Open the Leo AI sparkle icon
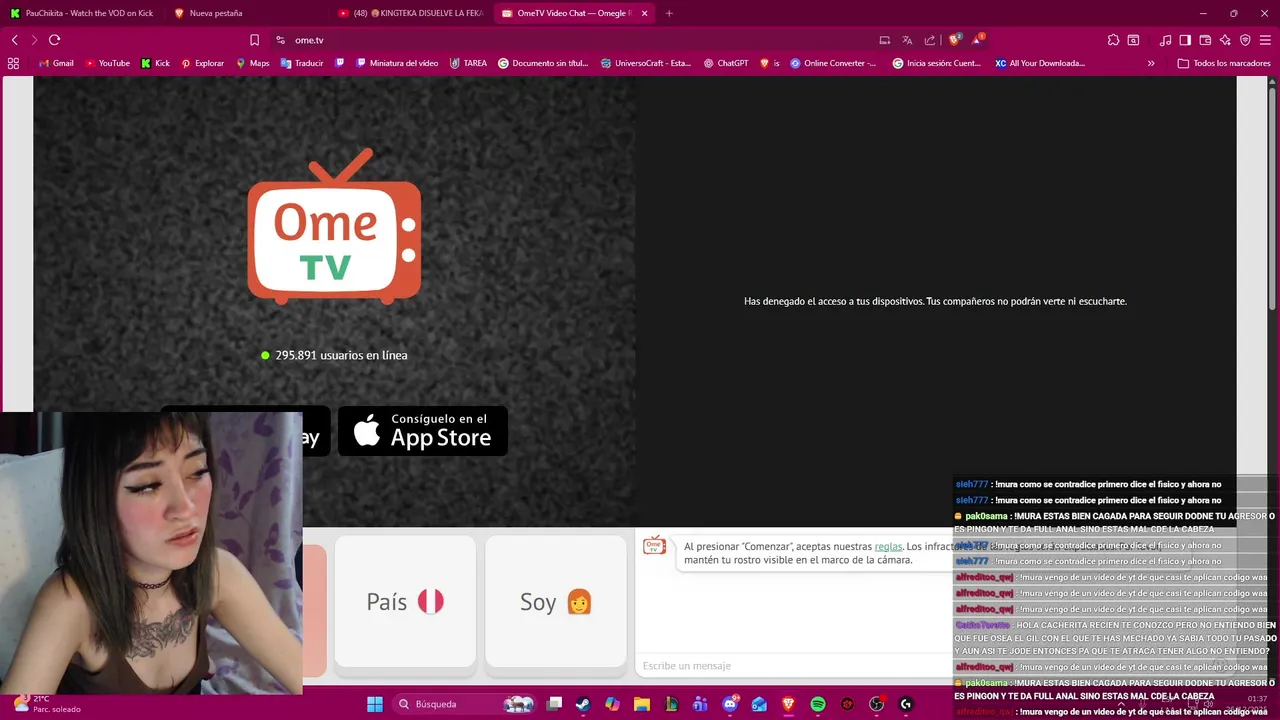1280x720 pixels. (x=1225, y=40)
